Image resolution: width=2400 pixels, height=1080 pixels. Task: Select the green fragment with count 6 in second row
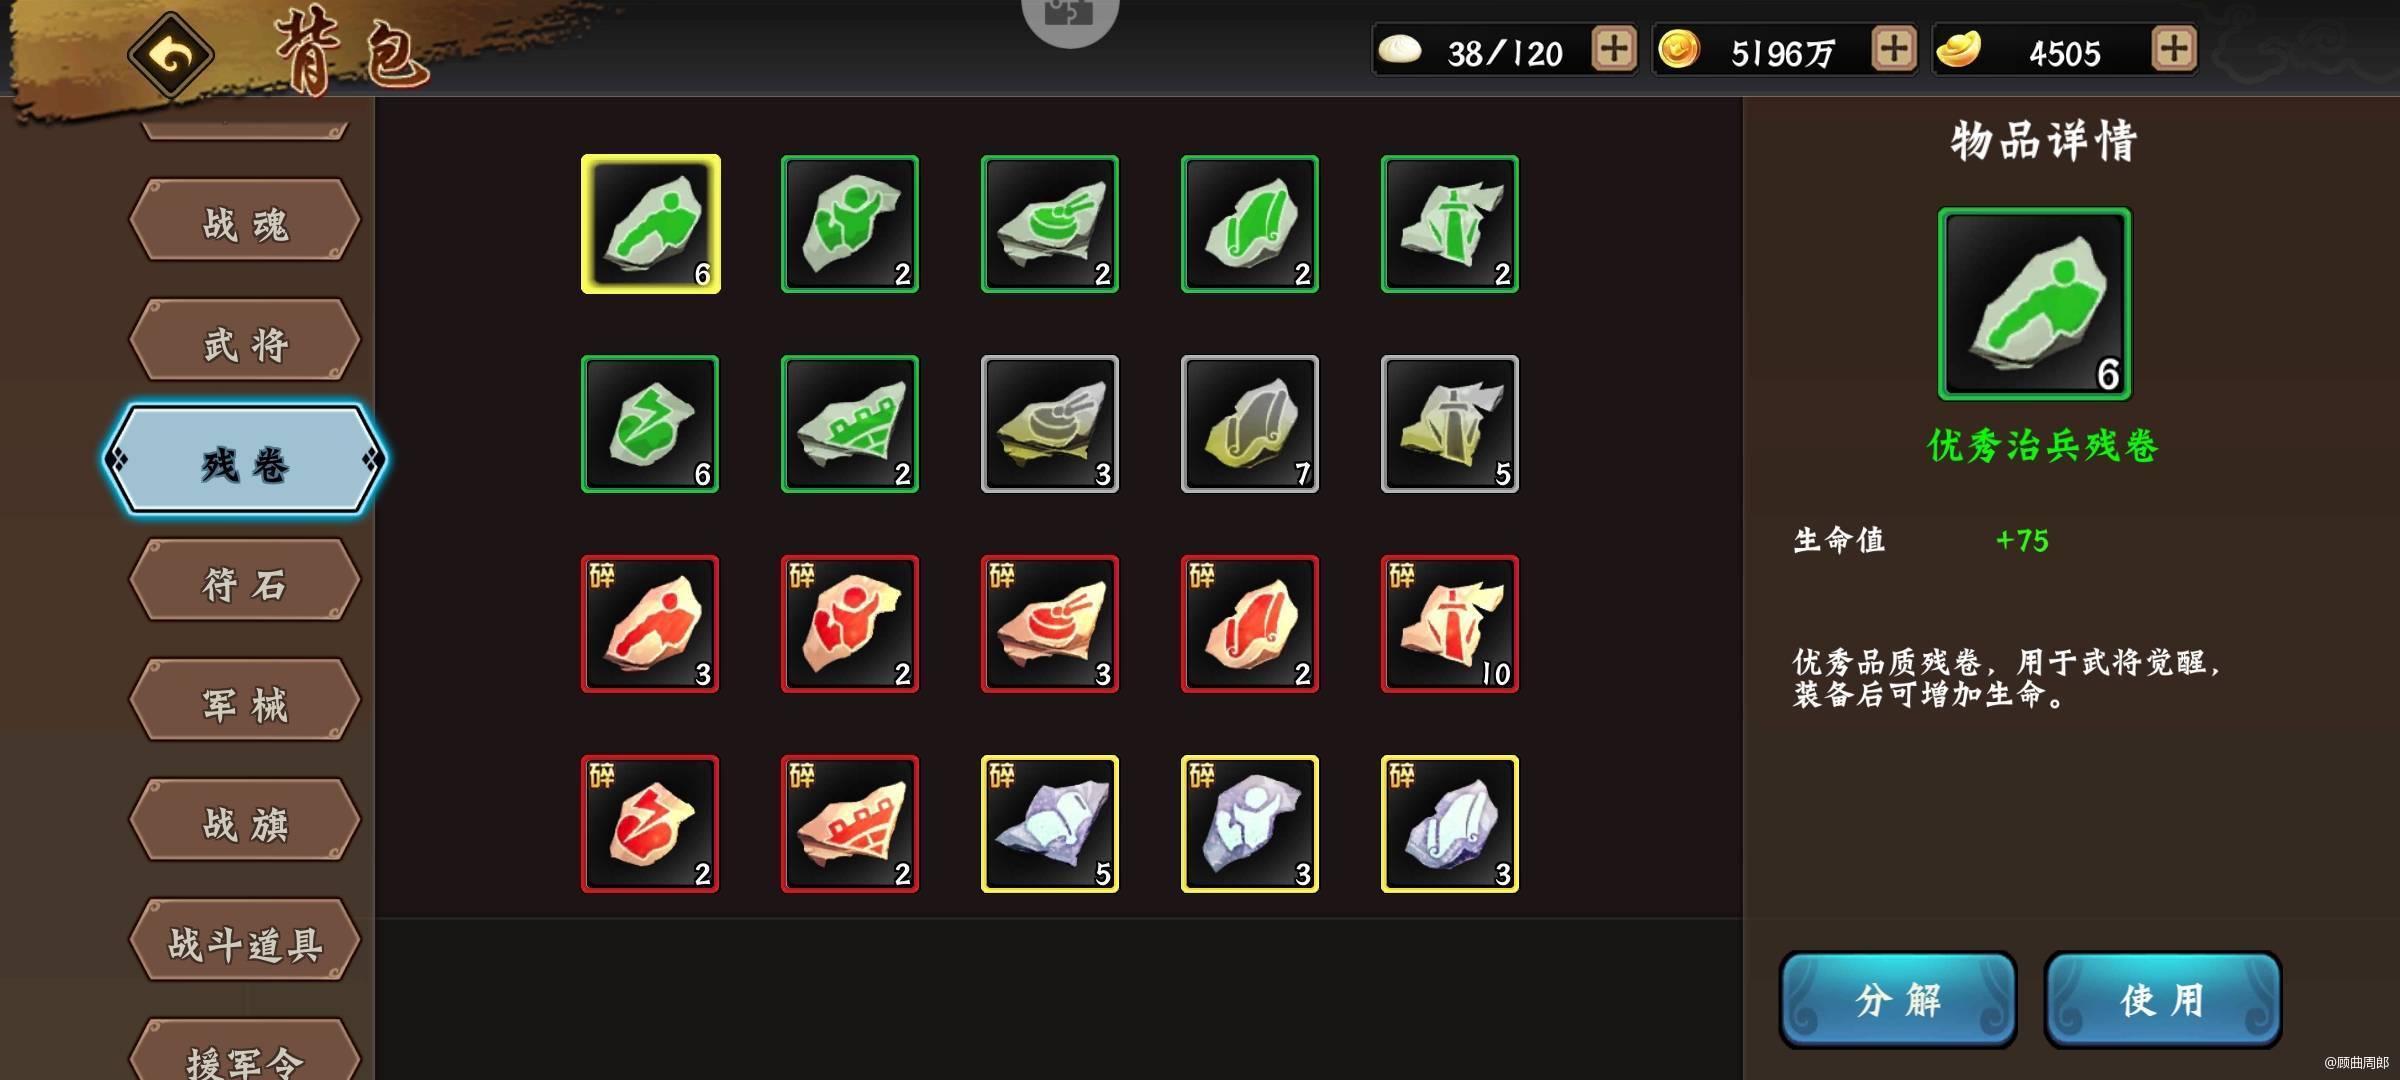point(650,424)
